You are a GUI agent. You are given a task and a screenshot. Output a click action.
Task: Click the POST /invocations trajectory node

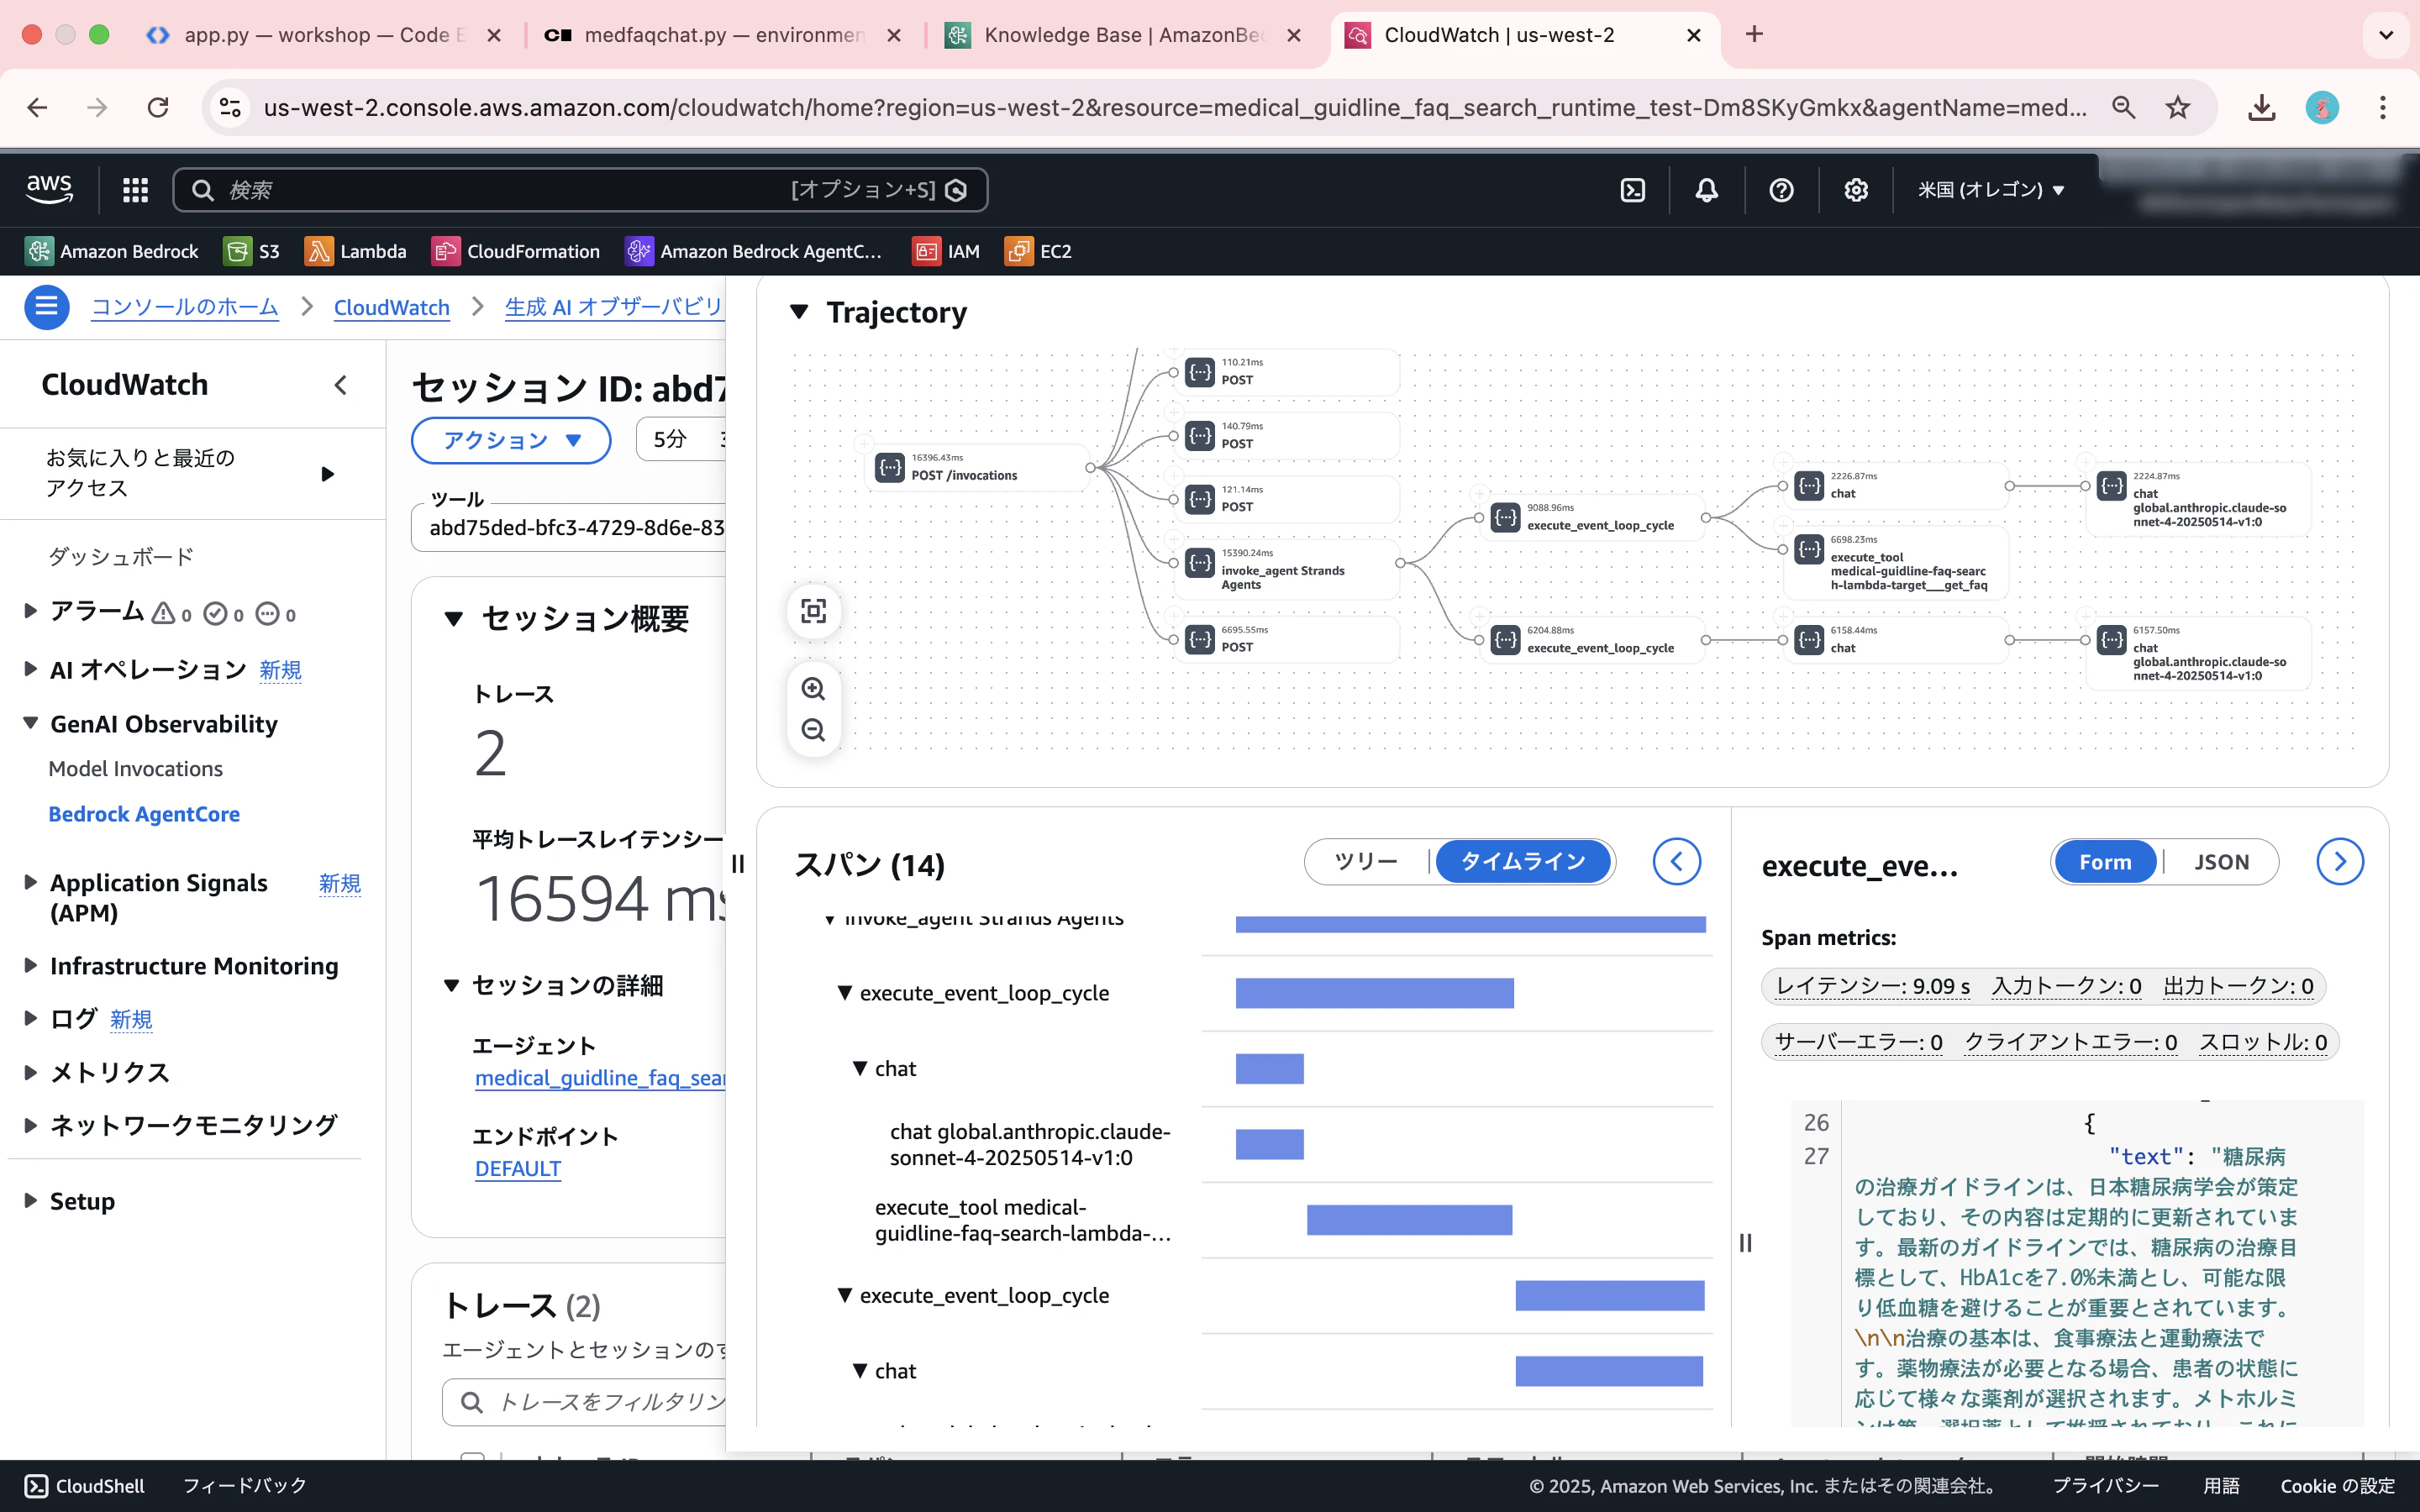976,467
